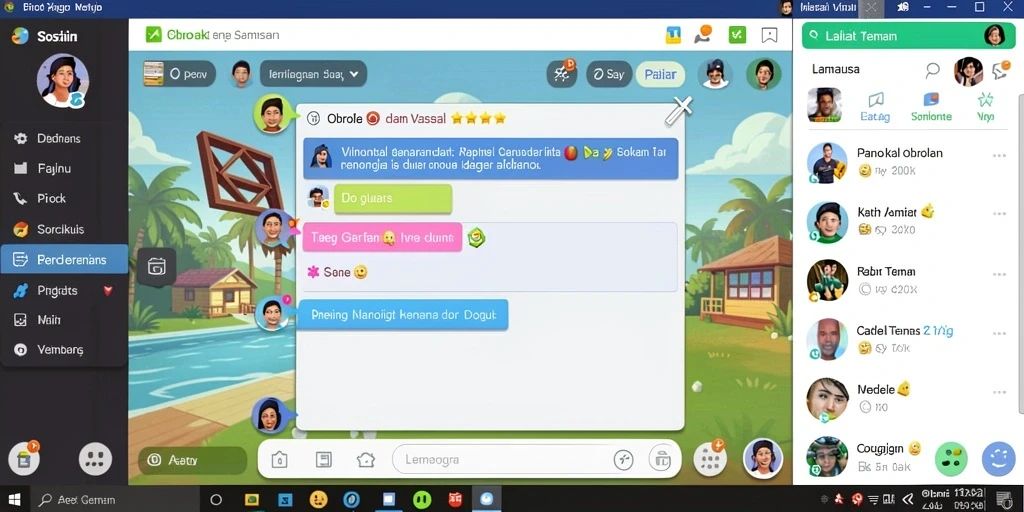The height and width of the screenshot is (512, 1024).
Task: Switch to the Sonlonte tab
Action: point(931,108)
